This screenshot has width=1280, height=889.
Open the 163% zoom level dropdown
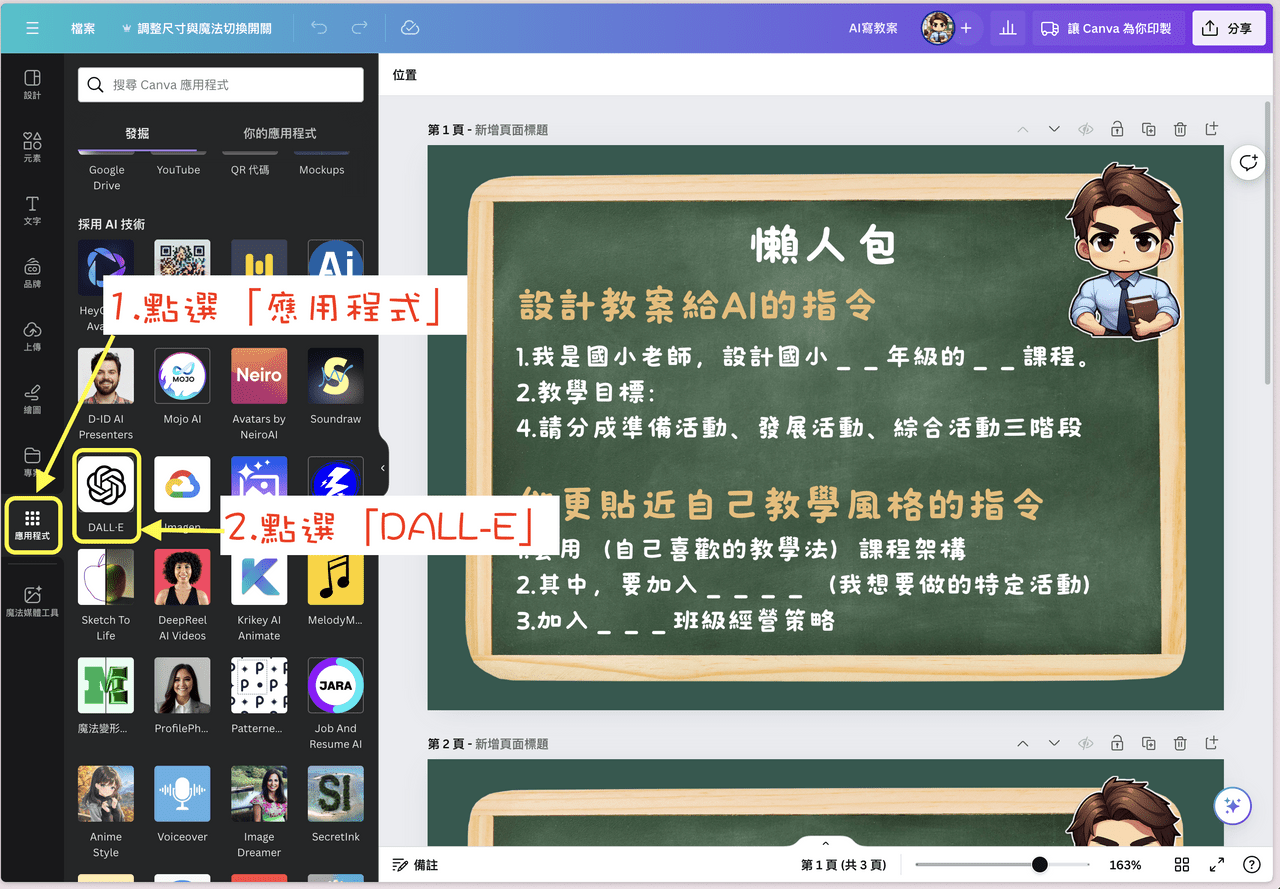1125,864
